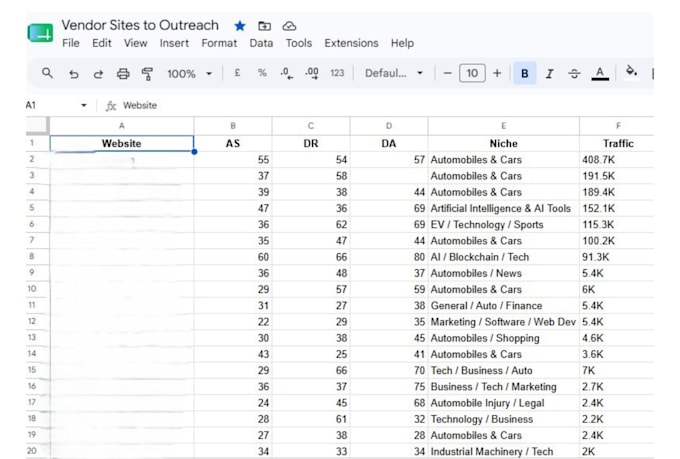This screenshot has height=459, width=680.
Task: Click the select all corner box
Action: pyautogui.click(x=37, y=125)
